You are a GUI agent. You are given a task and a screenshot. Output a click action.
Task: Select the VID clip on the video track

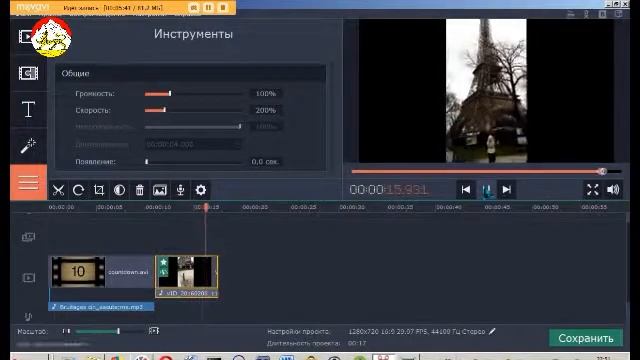pyautogui.click(x=187, y=276)
